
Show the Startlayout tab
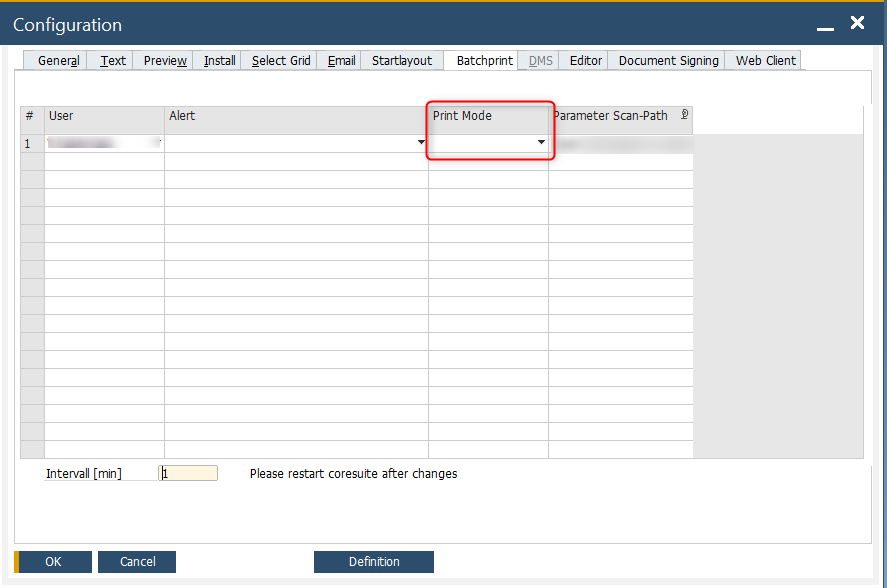(x=402, y=61)
